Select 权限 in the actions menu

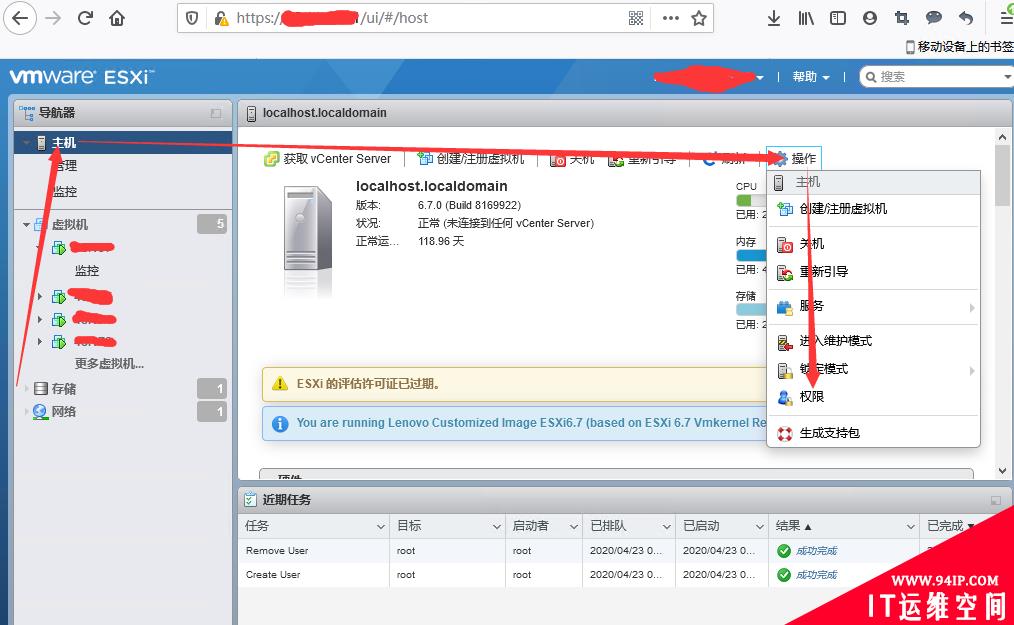tap(873, 397)
